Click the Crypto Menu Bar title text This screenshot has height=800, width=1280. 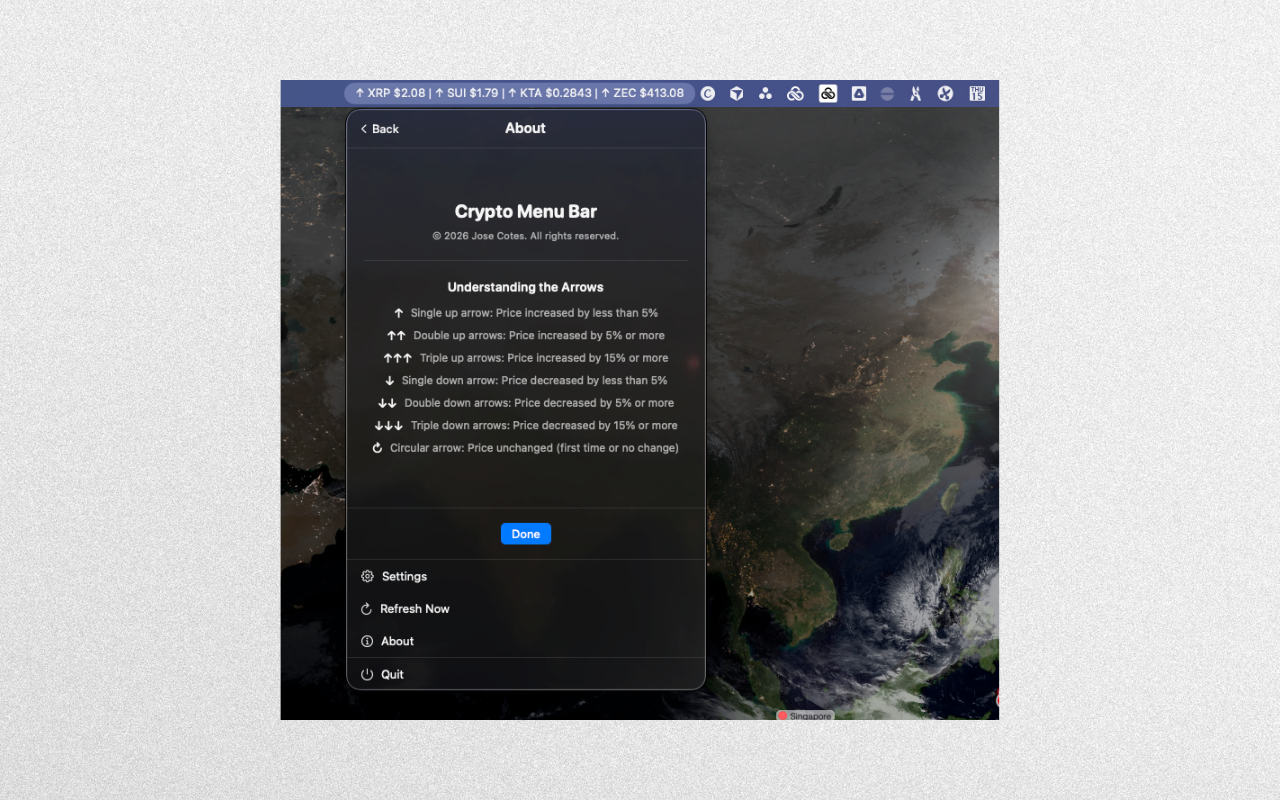pyautogui.click(x=525, y=212)
